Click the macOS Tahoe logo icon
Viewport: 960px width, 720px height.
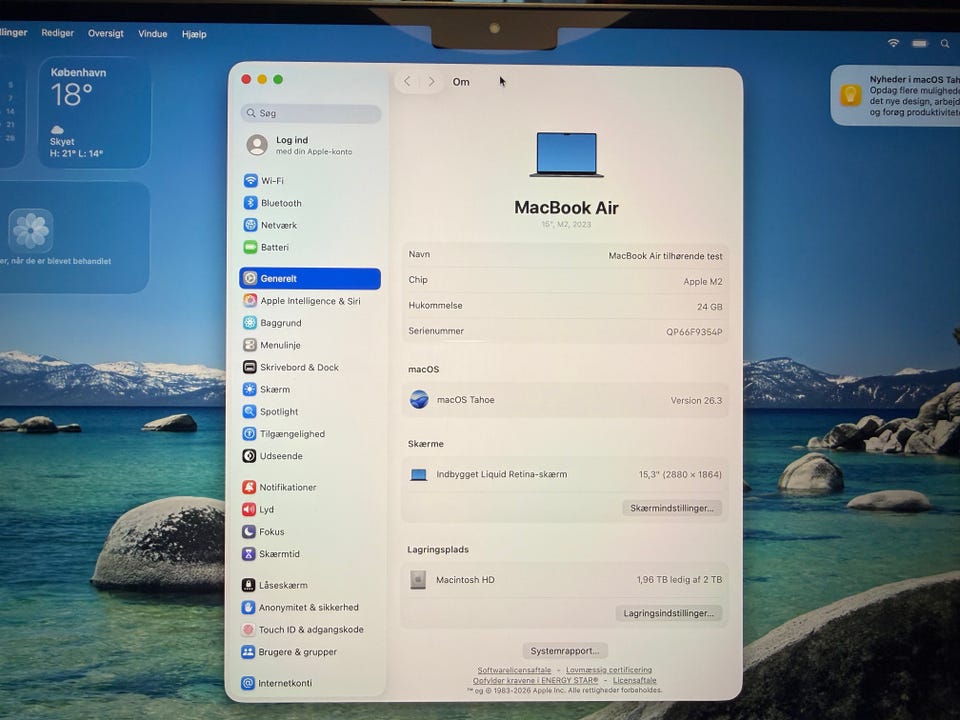click(x=419, y=399)
